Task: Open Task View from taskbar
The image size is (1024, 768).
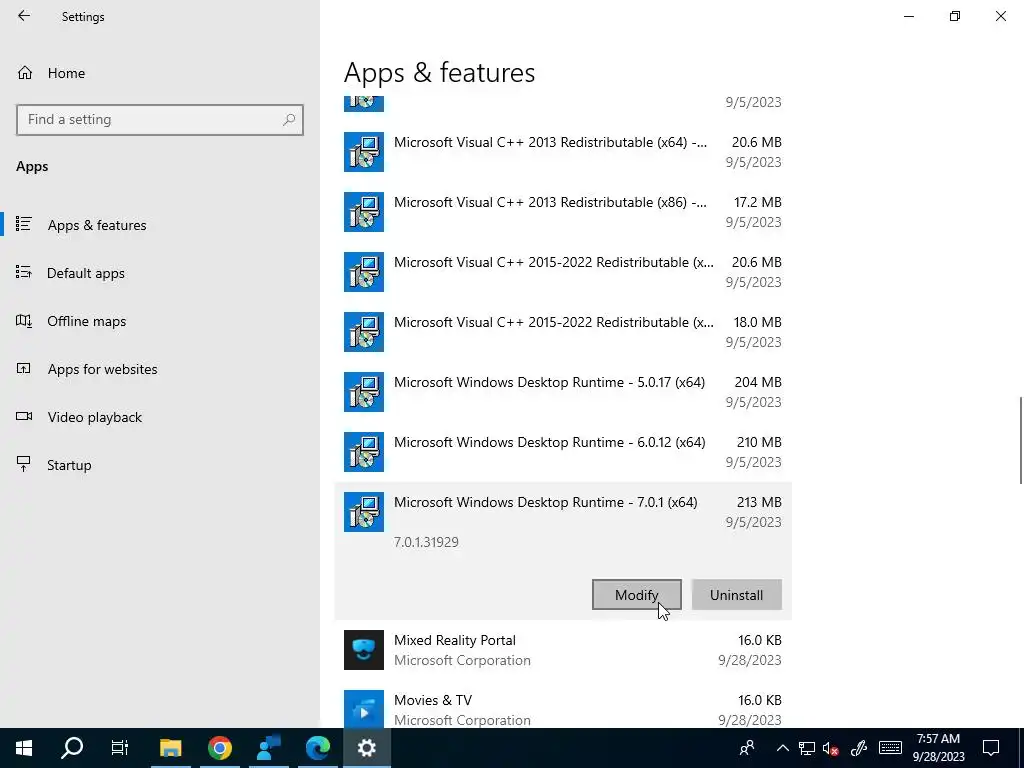Action: [x=120, y=748]
